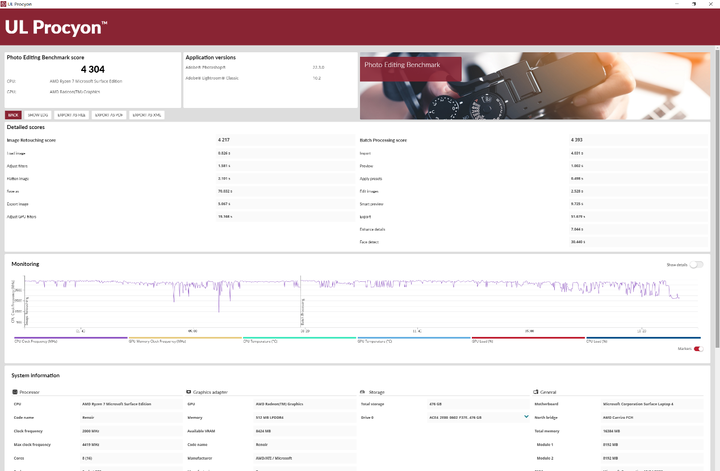Click the UL Procyon logo in header
Image resolution: width=720 pixels, height=471 pixels.
[x=56, y=28]
